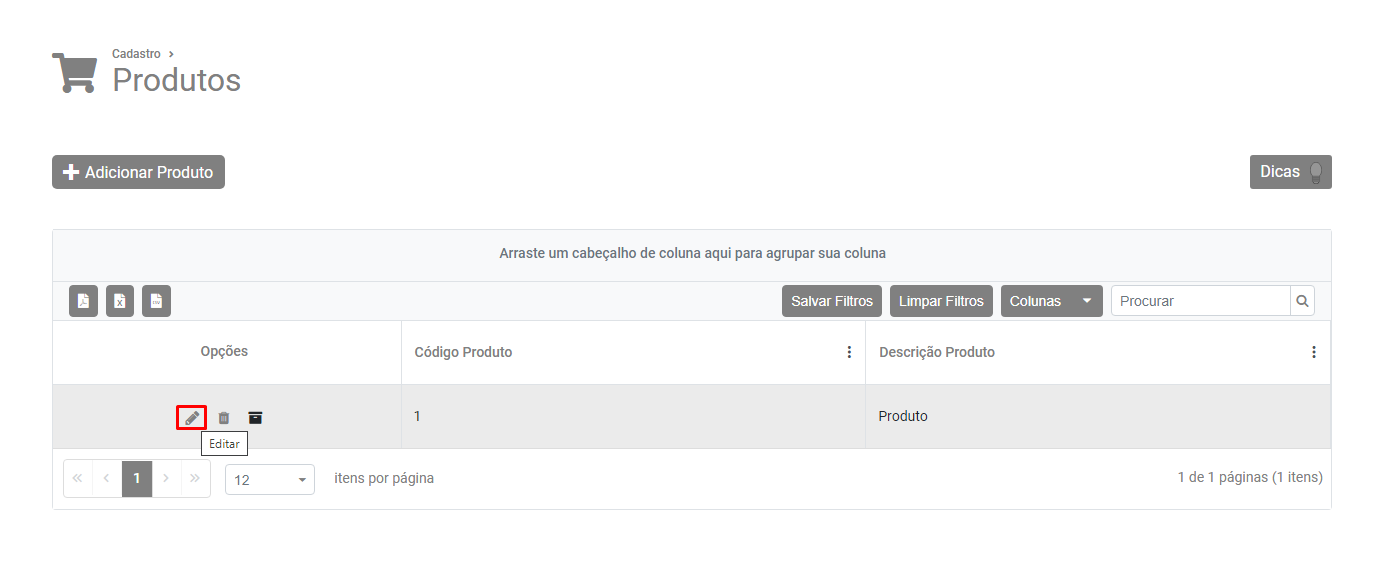The height and width of the screenshot is (576, 1397).
Task: Export the grid to PDF
Action: [84, 301]
